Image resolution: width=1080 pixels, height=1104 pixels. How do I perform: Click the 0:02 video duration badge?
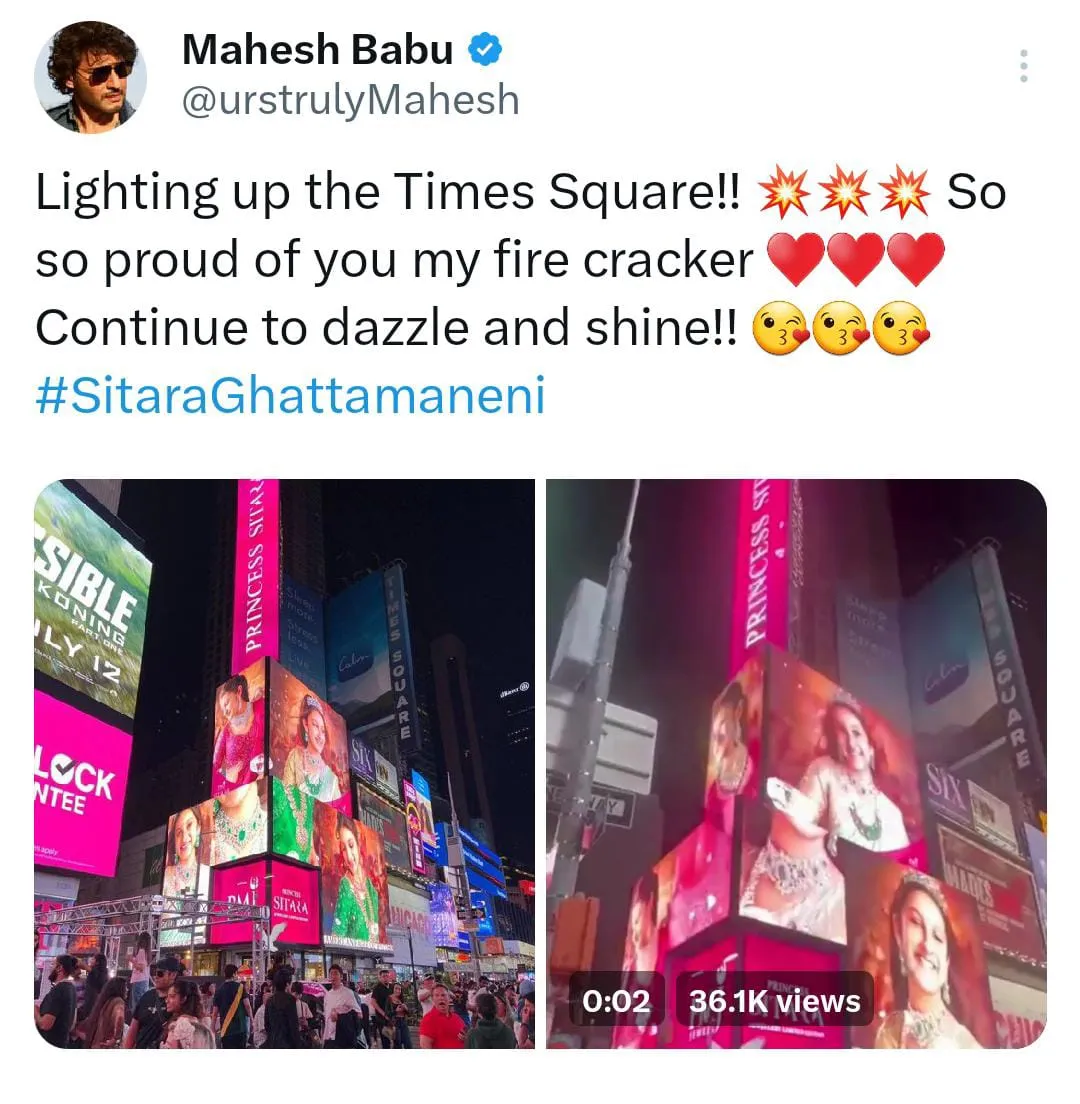coord(616,1000)
